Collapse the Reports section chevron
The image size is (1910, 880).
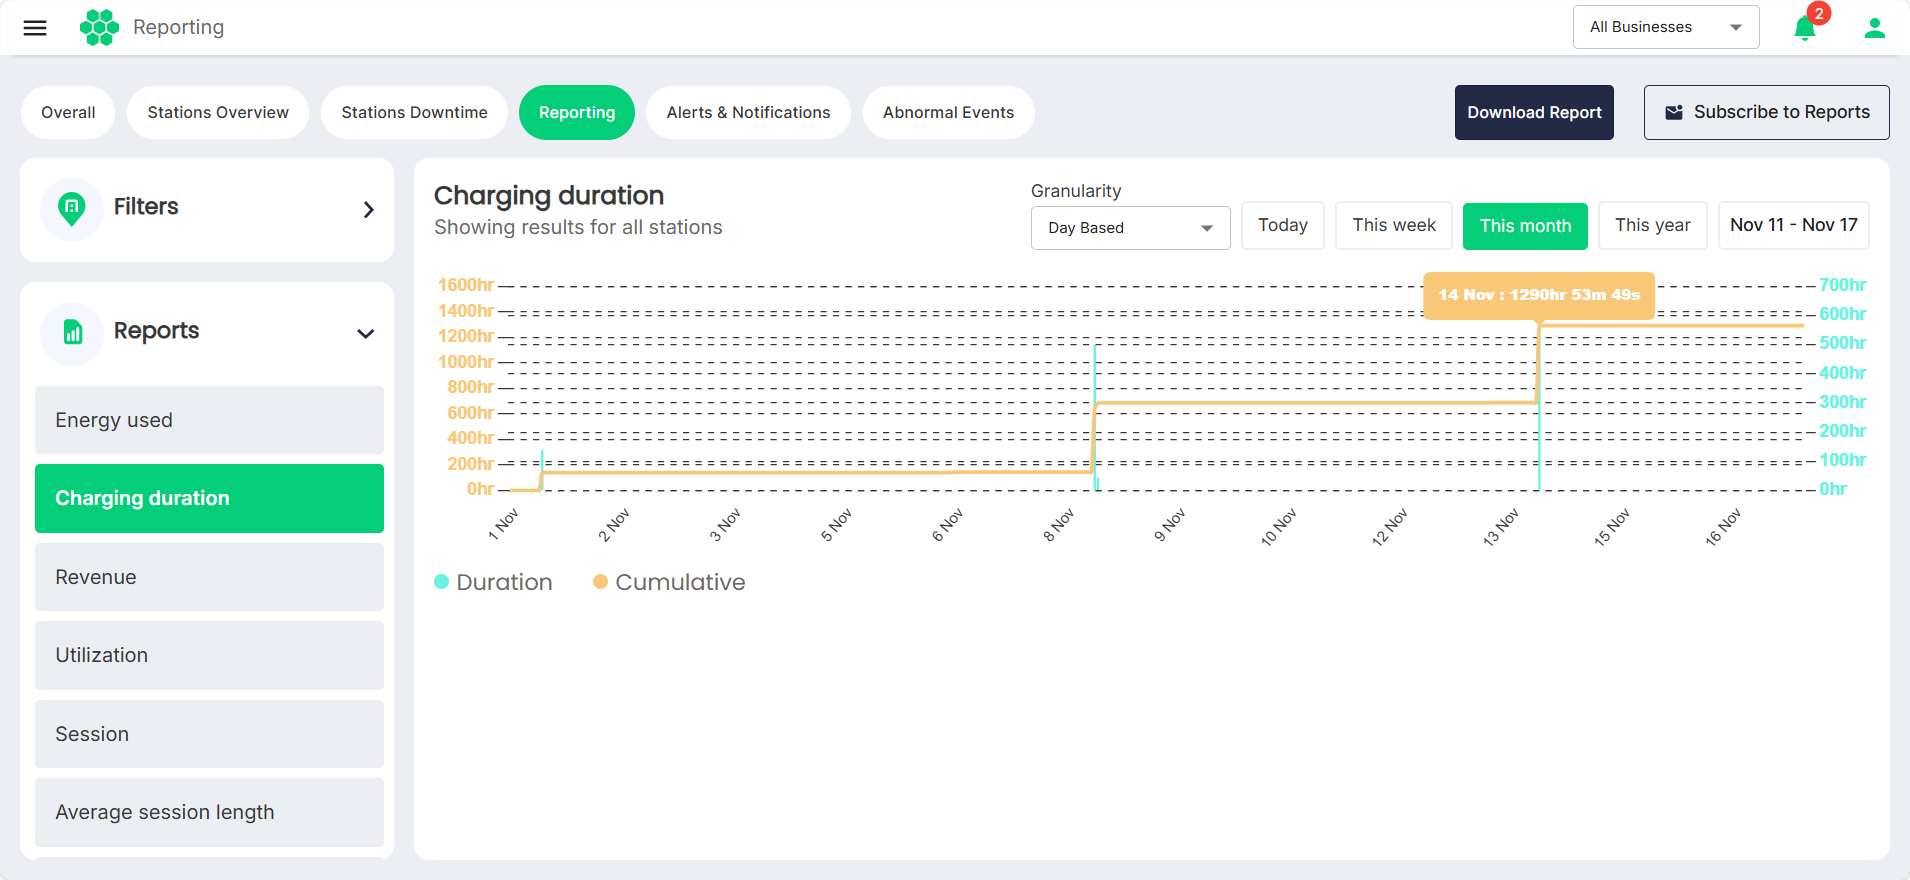[366, 333]
